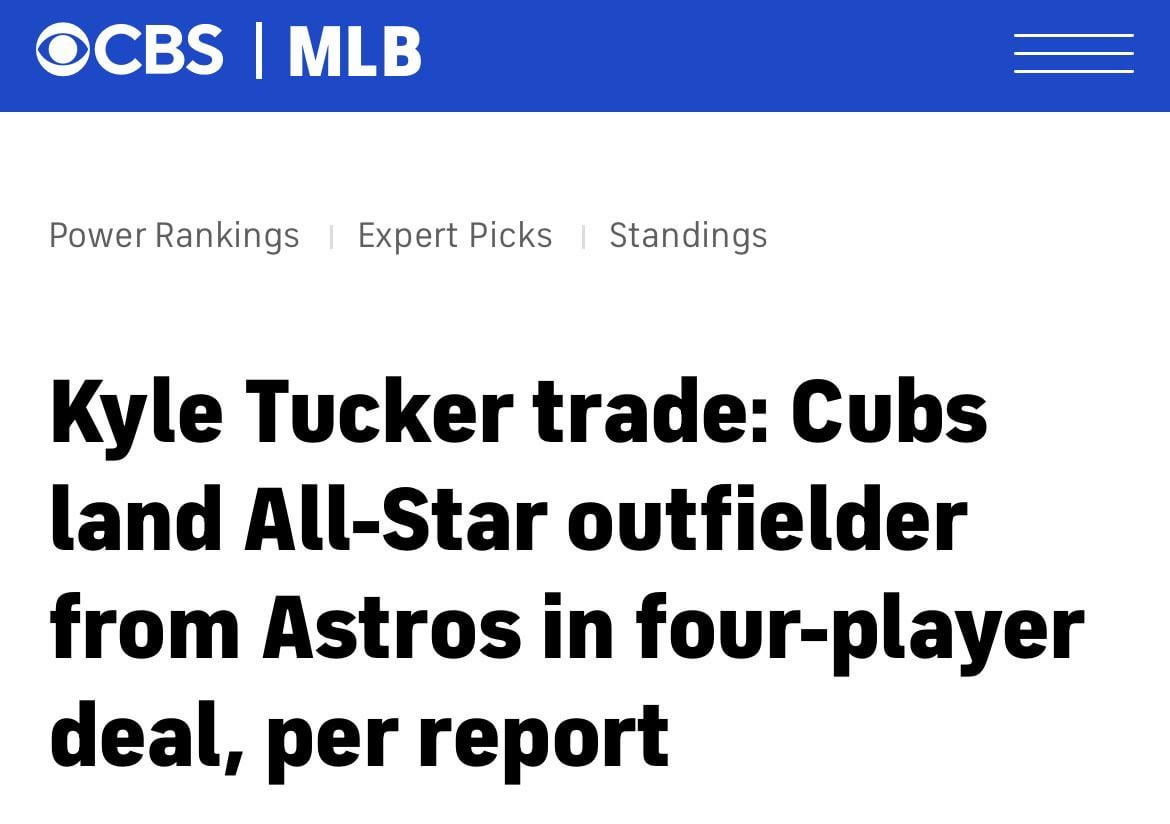Switch to the Expert Picks tab

(x=455, y=236)
